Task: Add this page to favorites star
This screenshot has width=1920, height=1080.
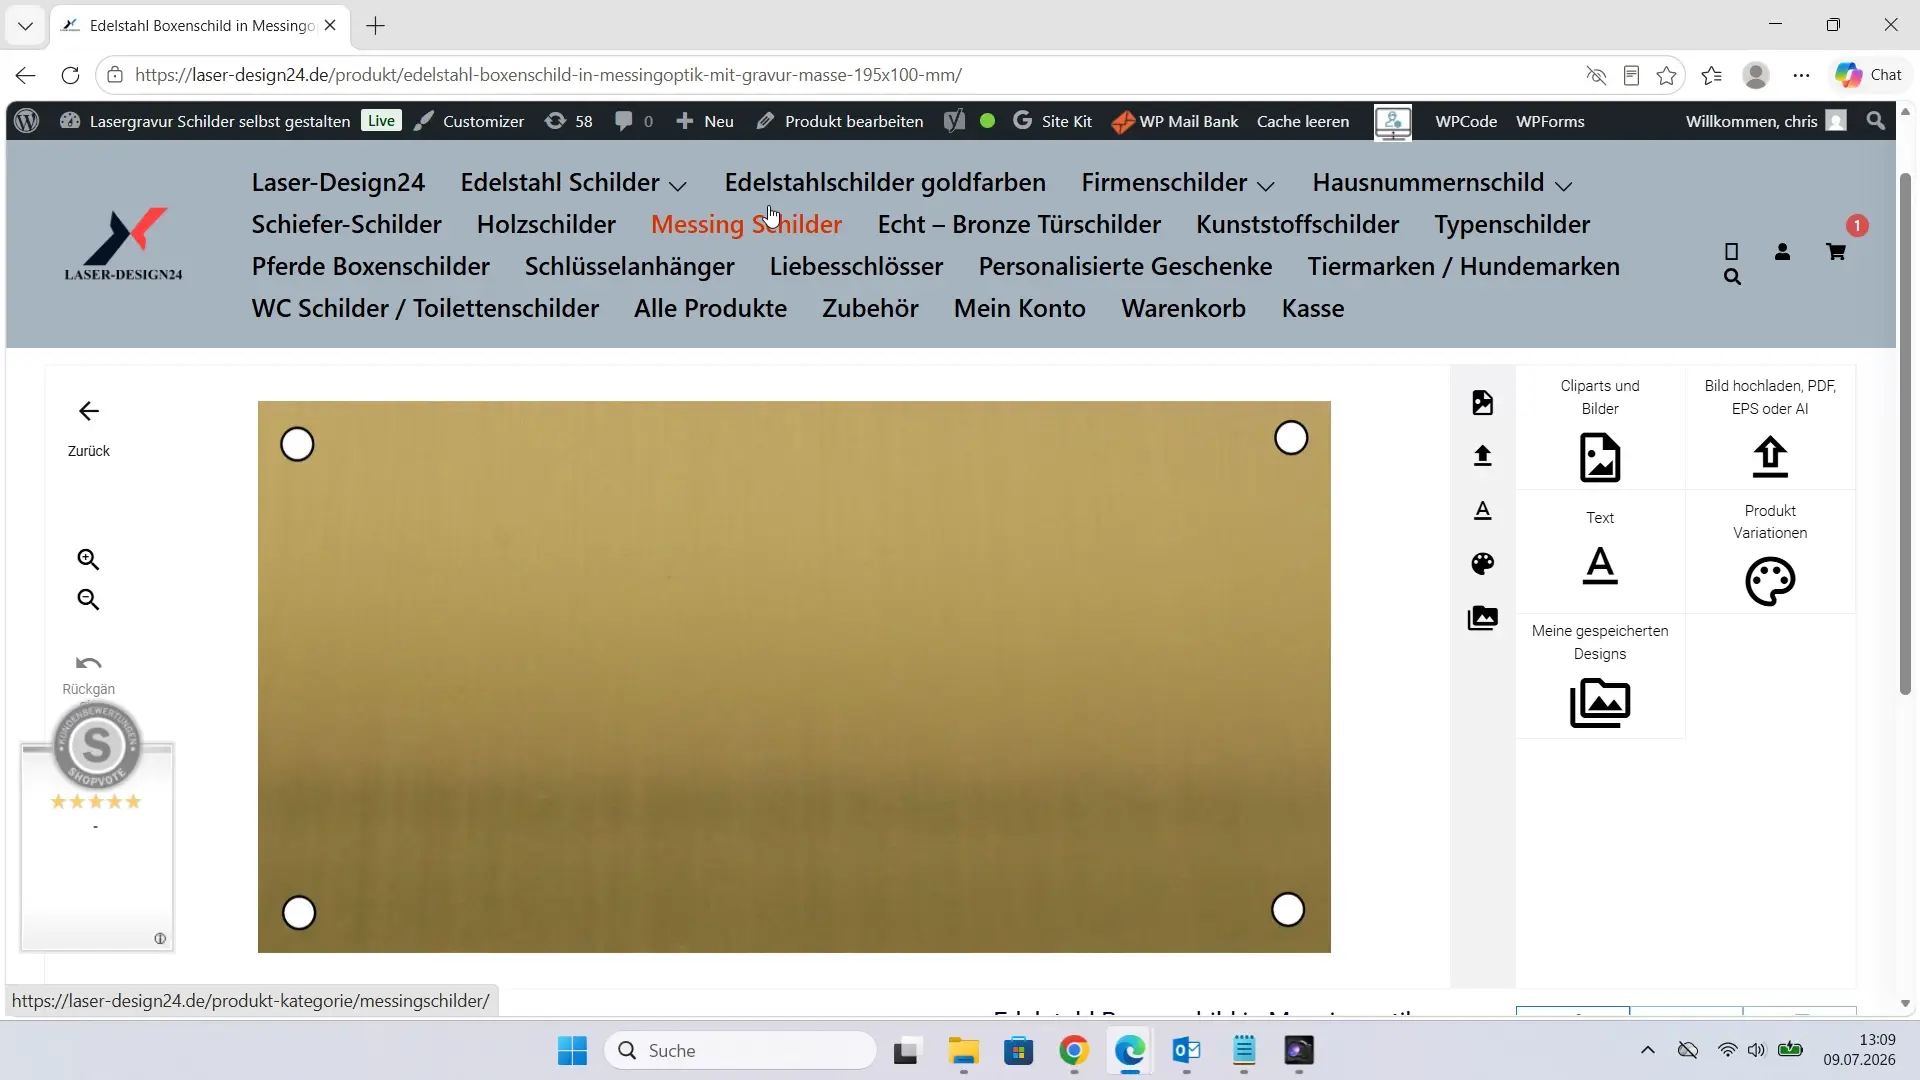Action: click(x=1666, y=75)
